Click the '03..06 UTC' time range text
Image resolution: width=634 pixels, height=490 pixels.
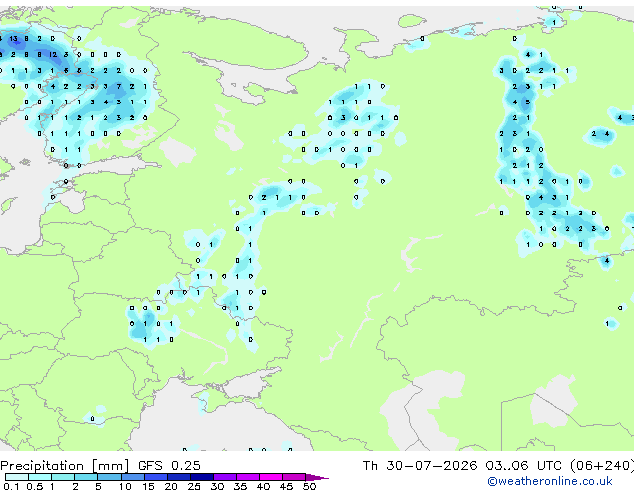pyautogui.click(x=523, y=466)
